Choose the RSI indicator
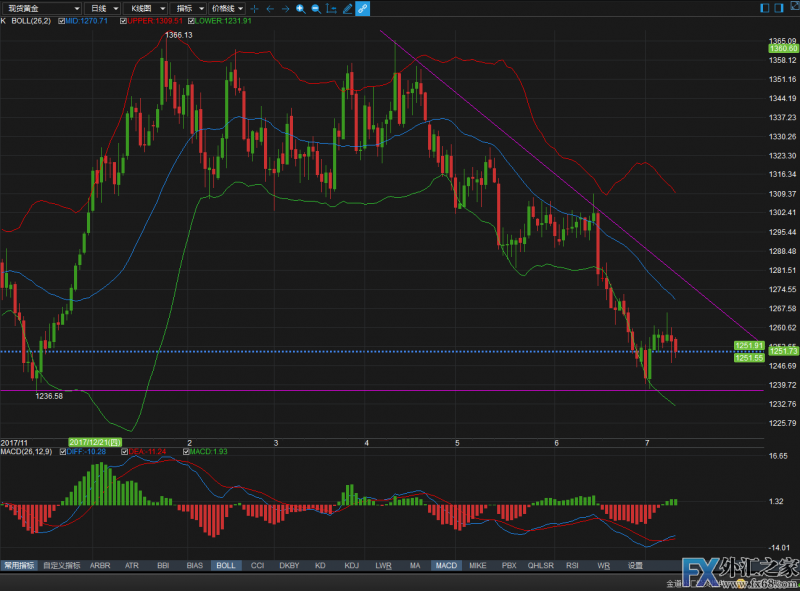 [572, 565]
